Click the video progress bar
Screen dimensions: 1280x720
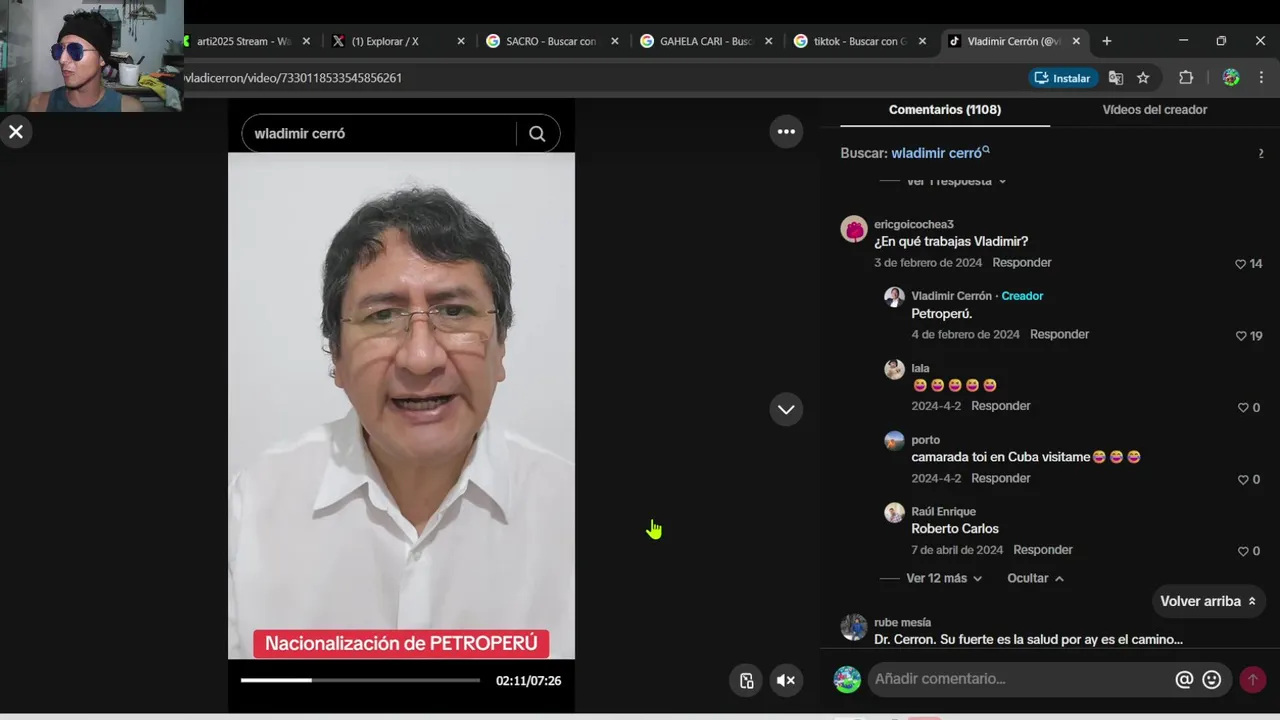(360, 680)
